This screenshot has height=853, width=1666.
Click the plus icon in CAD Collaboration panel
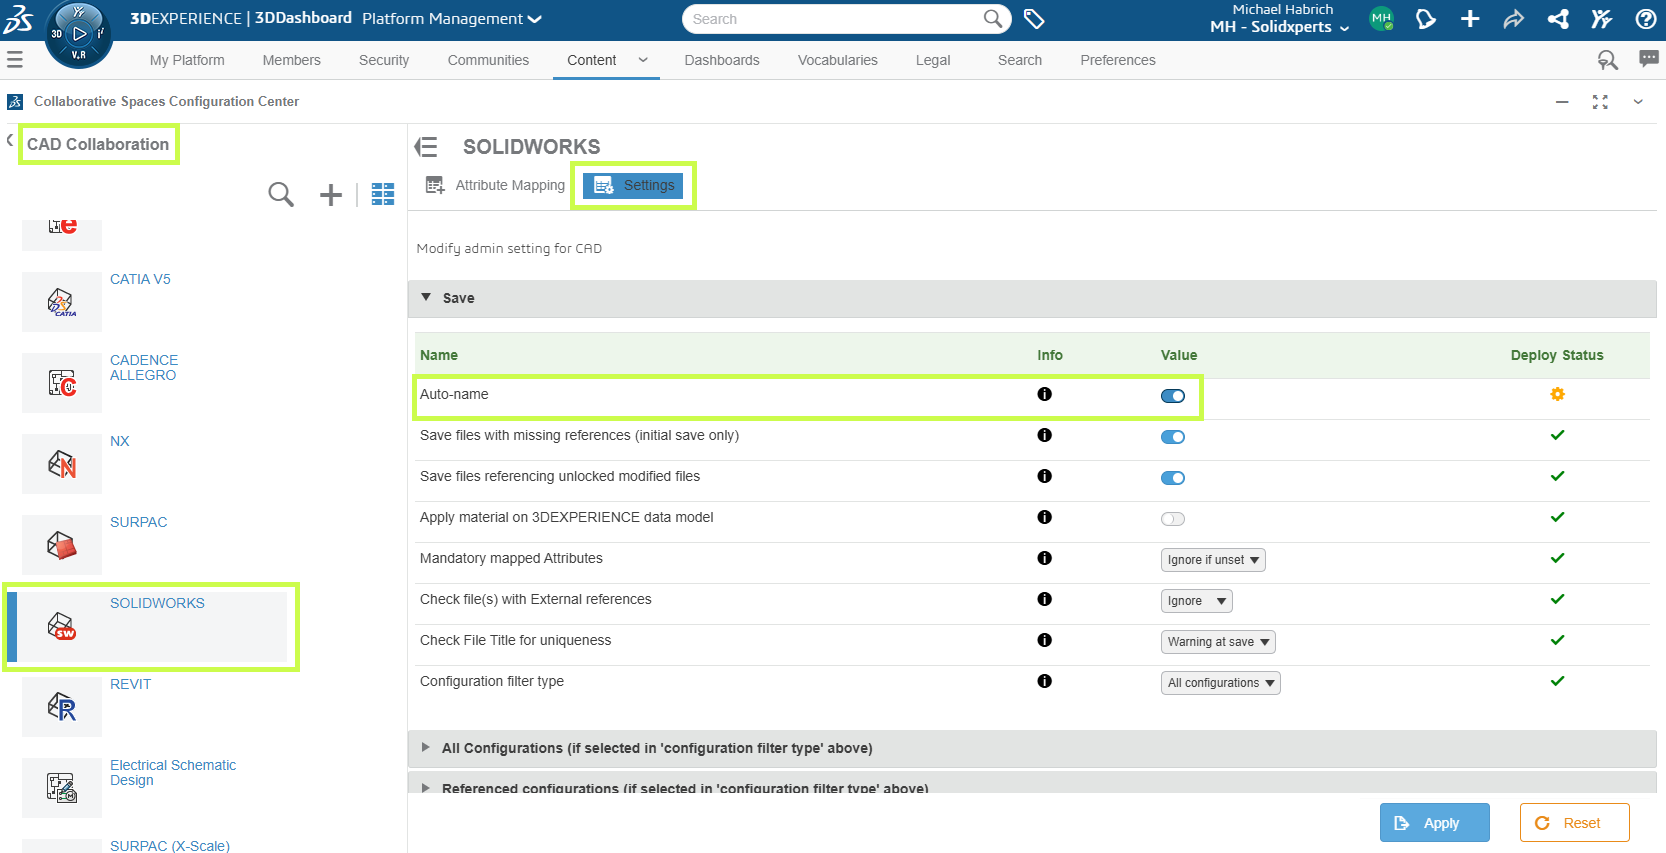pos(330,195)
